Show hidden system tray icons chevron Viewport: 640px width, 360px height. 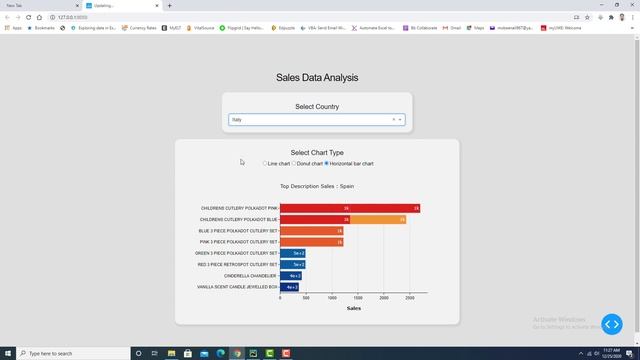[581, 353]
